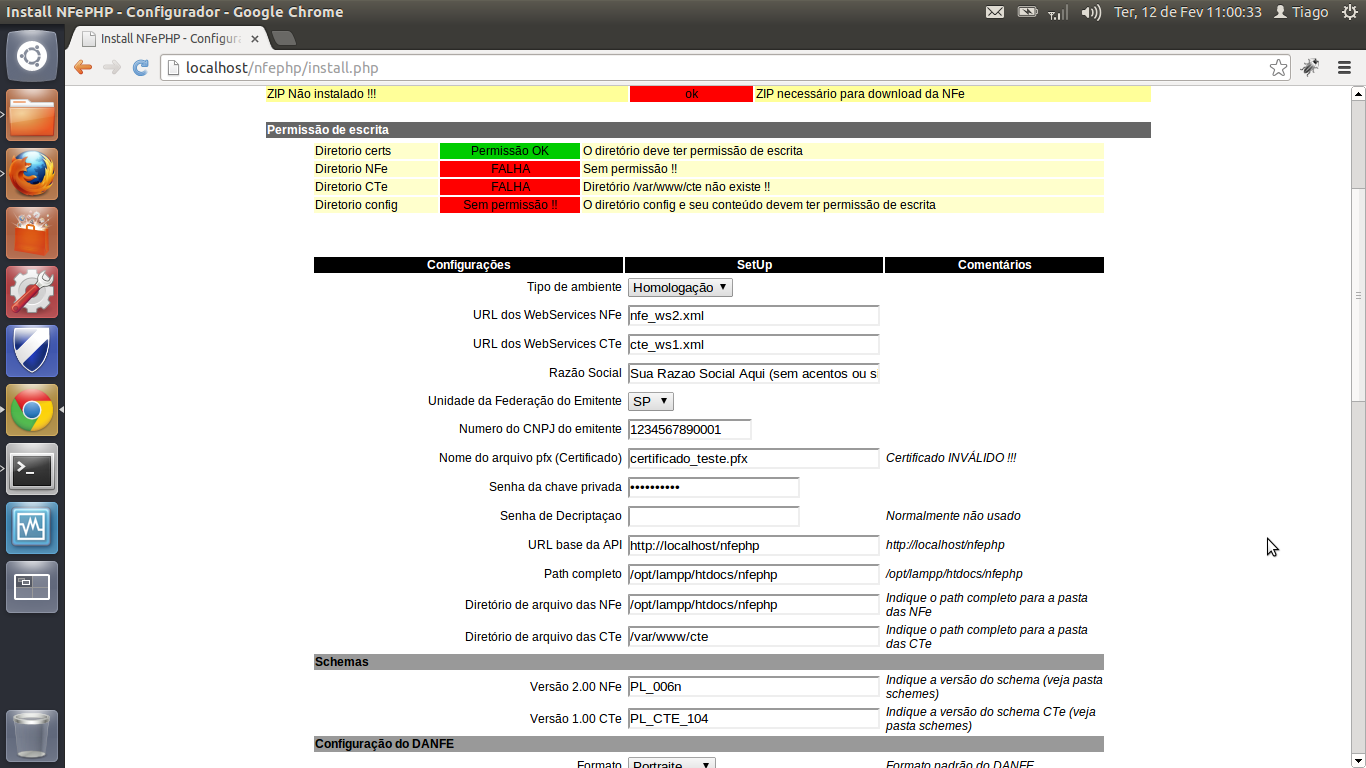
Task: Edit Versão 1.00 CTe schema field
Action: click(x=753, y=719)
